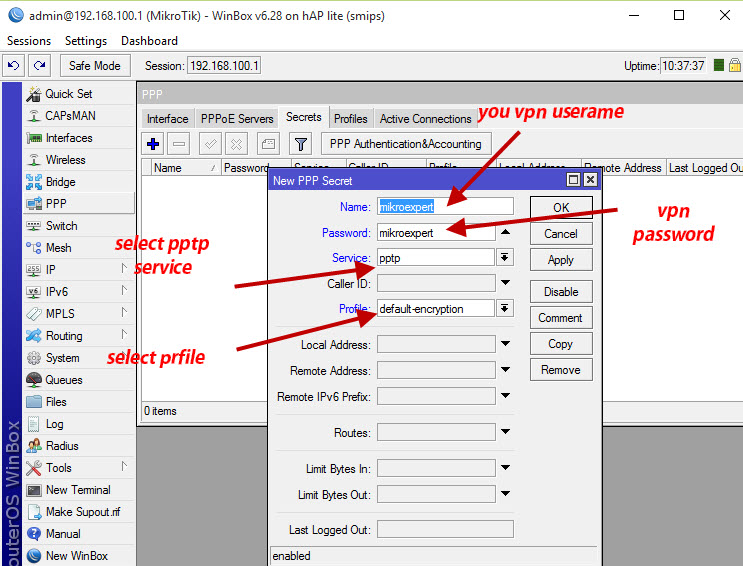Click the Password input field
Screen dimensions: 743x566
click(x=436, y=233)
